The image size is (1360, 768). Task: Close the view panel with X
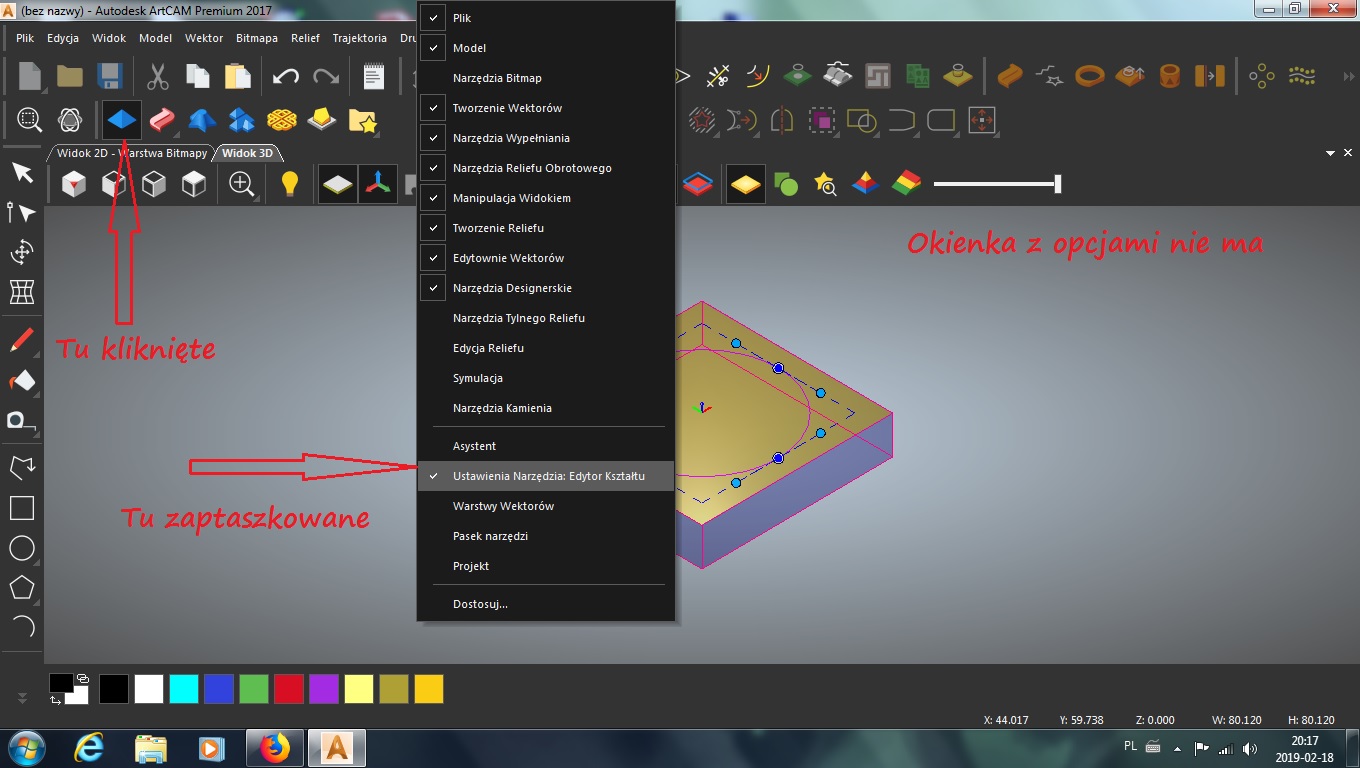tap(1348, 153)
